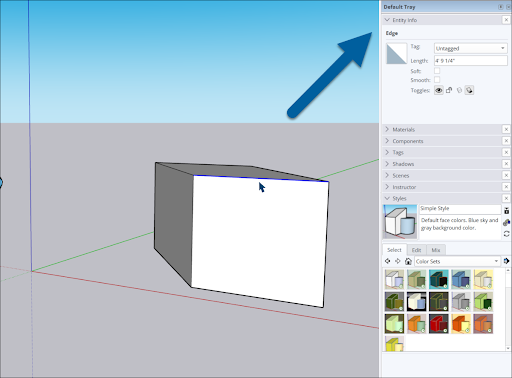Click the Simple Style name field
The width and height of the screenshot is (512, 378).
460,209
